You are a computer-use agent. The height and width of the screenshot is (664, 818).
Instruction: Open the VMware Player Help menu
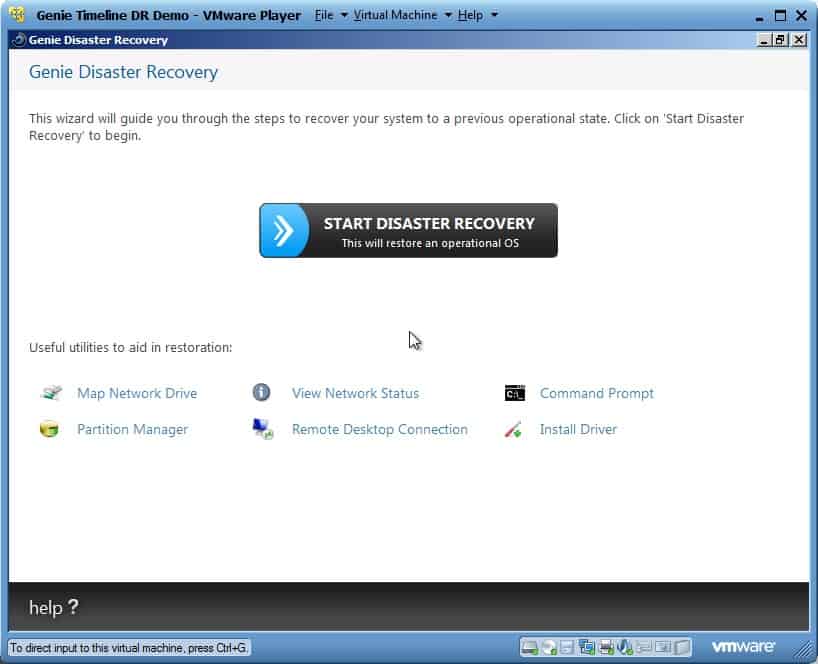click(477, 15)
